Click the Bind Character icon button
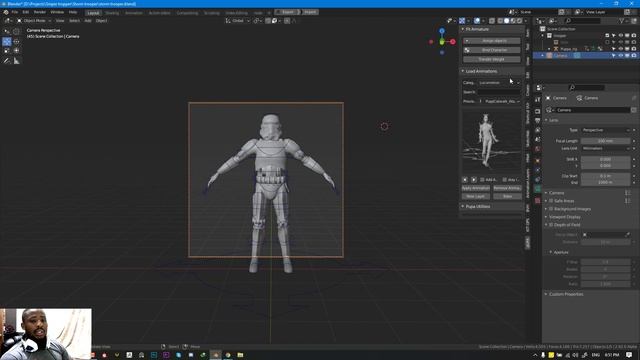The image size is (640, 360). pos(467,50)
